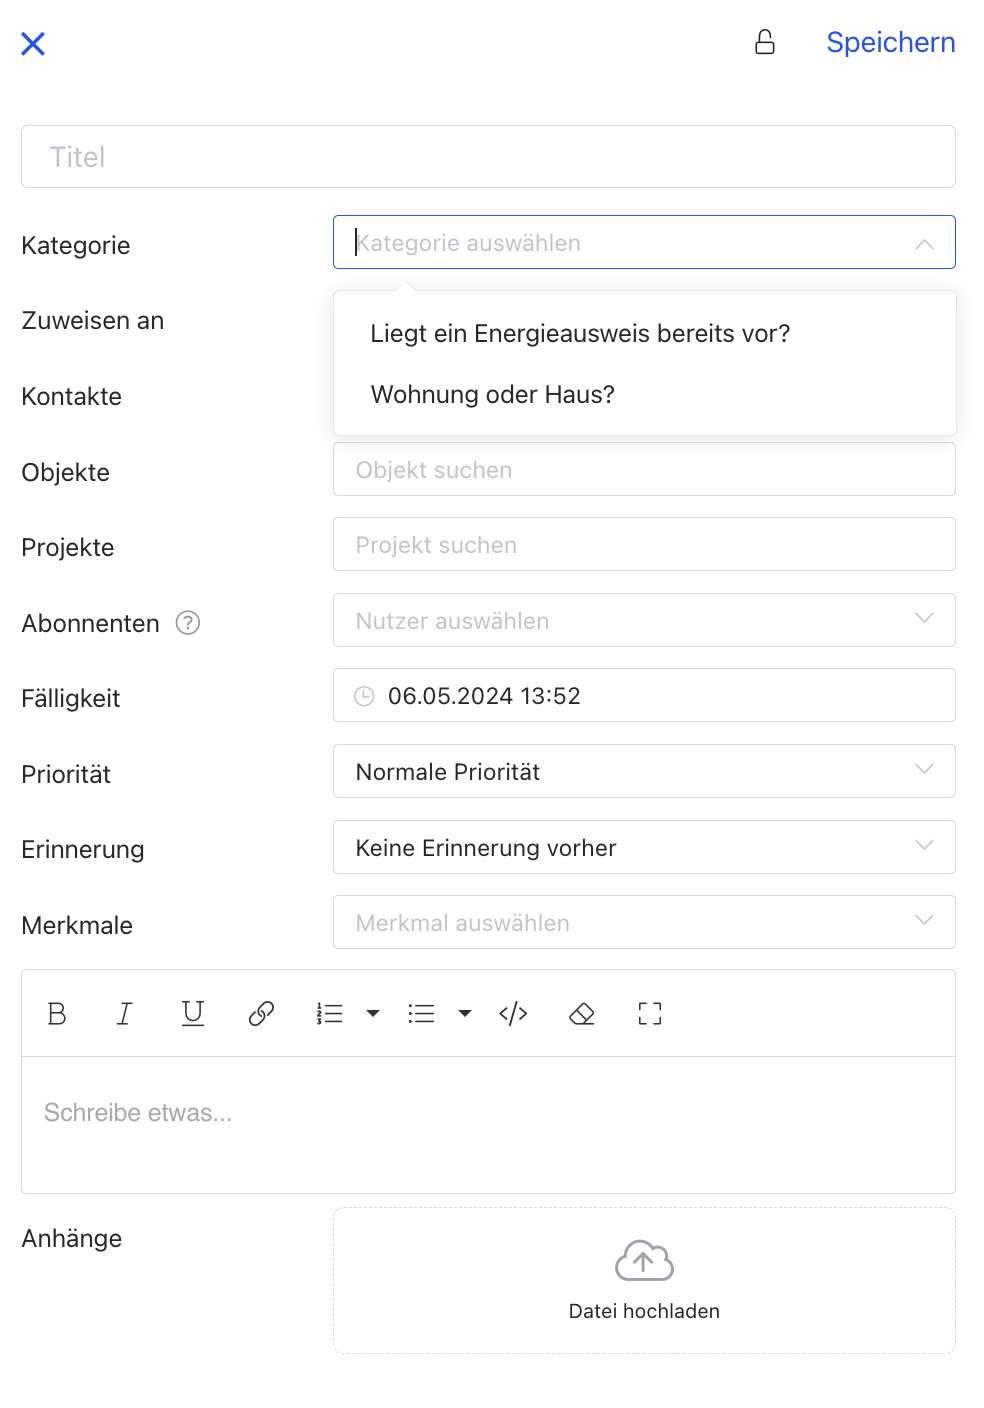This screenshot has width=984, height=1408.
Task: Click the Bold formatting icon
Action: coord(57,1014)
